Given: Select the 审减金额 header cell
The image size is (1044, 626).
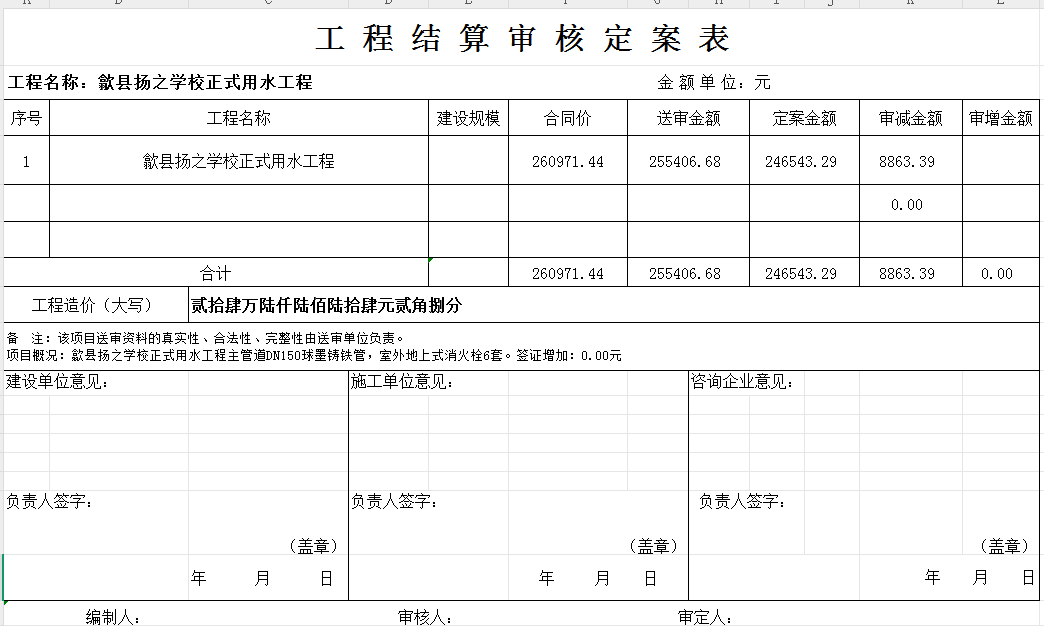Looking at the screenshot, I should (x=910, y=118).
